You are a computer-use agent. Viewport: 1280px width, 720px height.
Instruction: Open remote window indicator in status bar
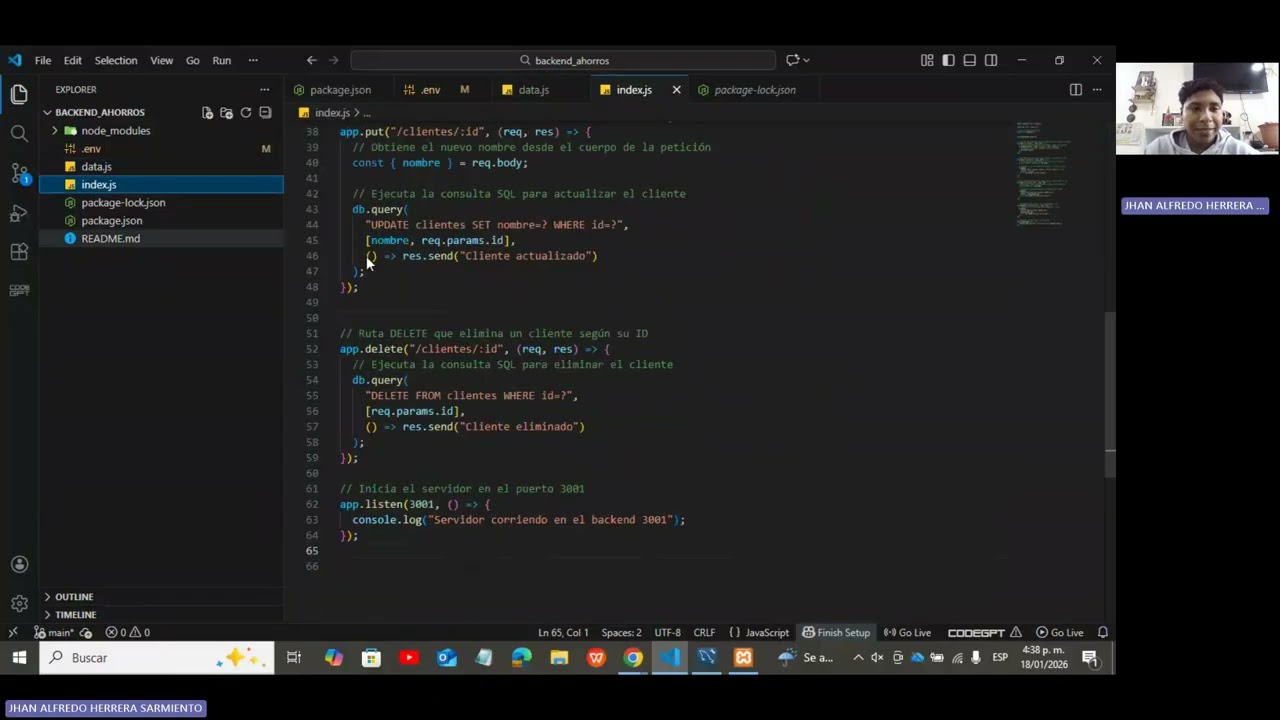[13, 632]
